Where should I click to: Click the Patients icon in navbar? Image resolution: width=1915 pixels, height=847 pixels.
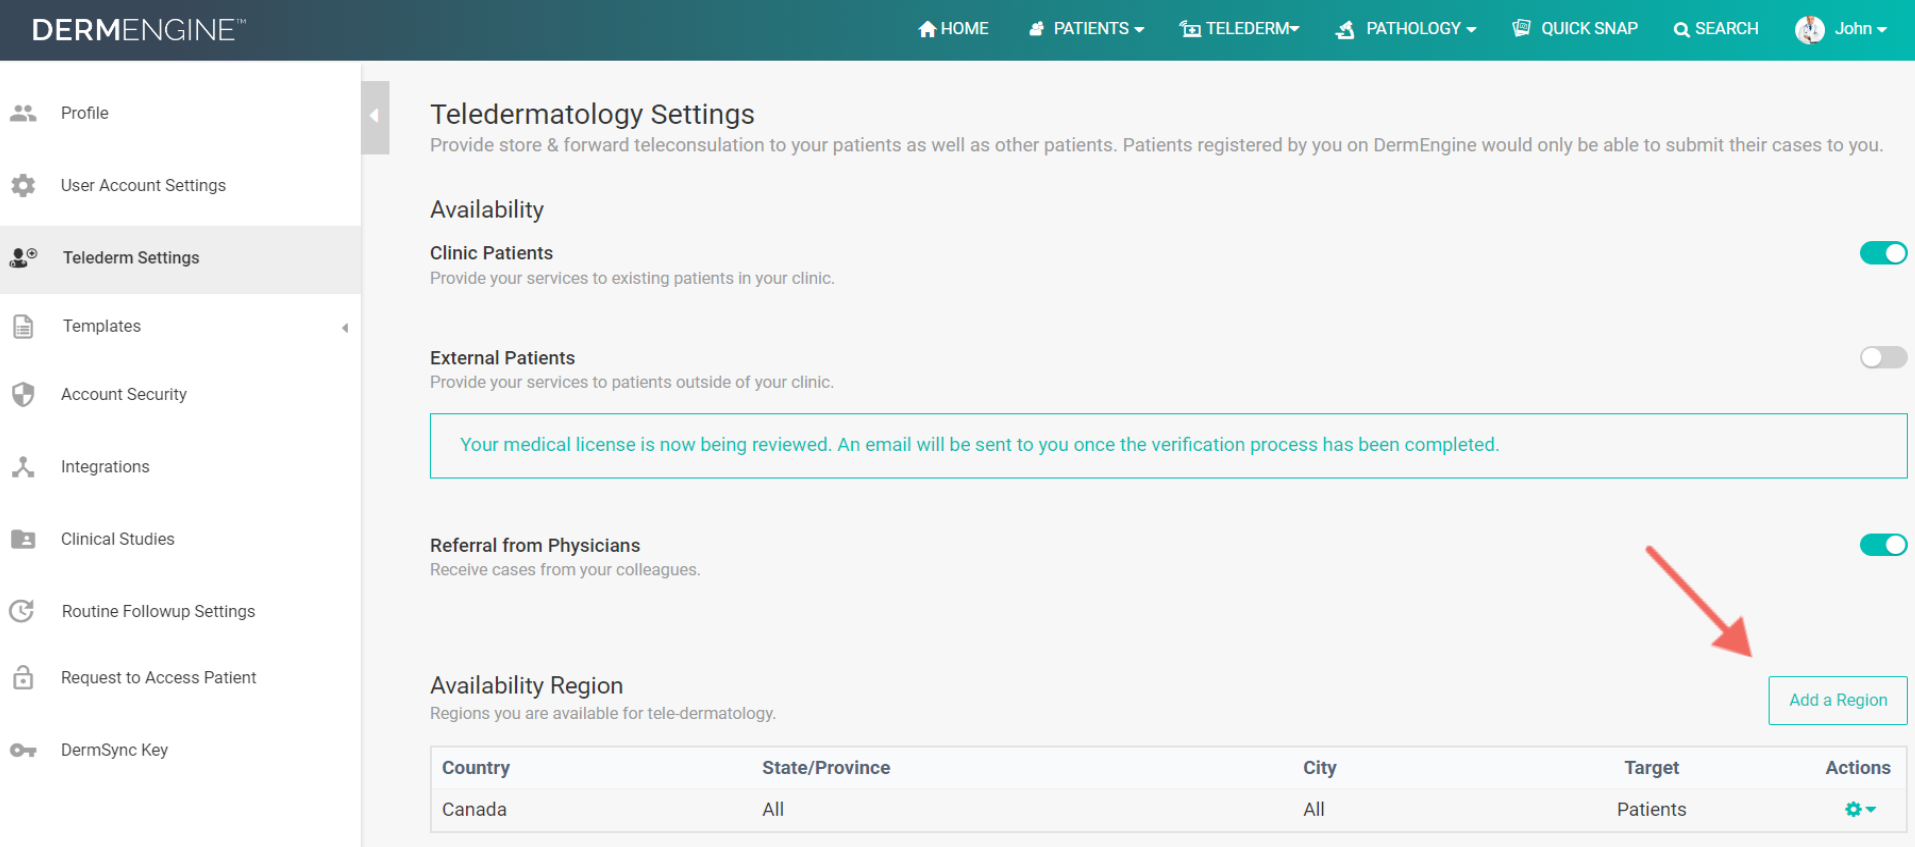pos(1037,29)
